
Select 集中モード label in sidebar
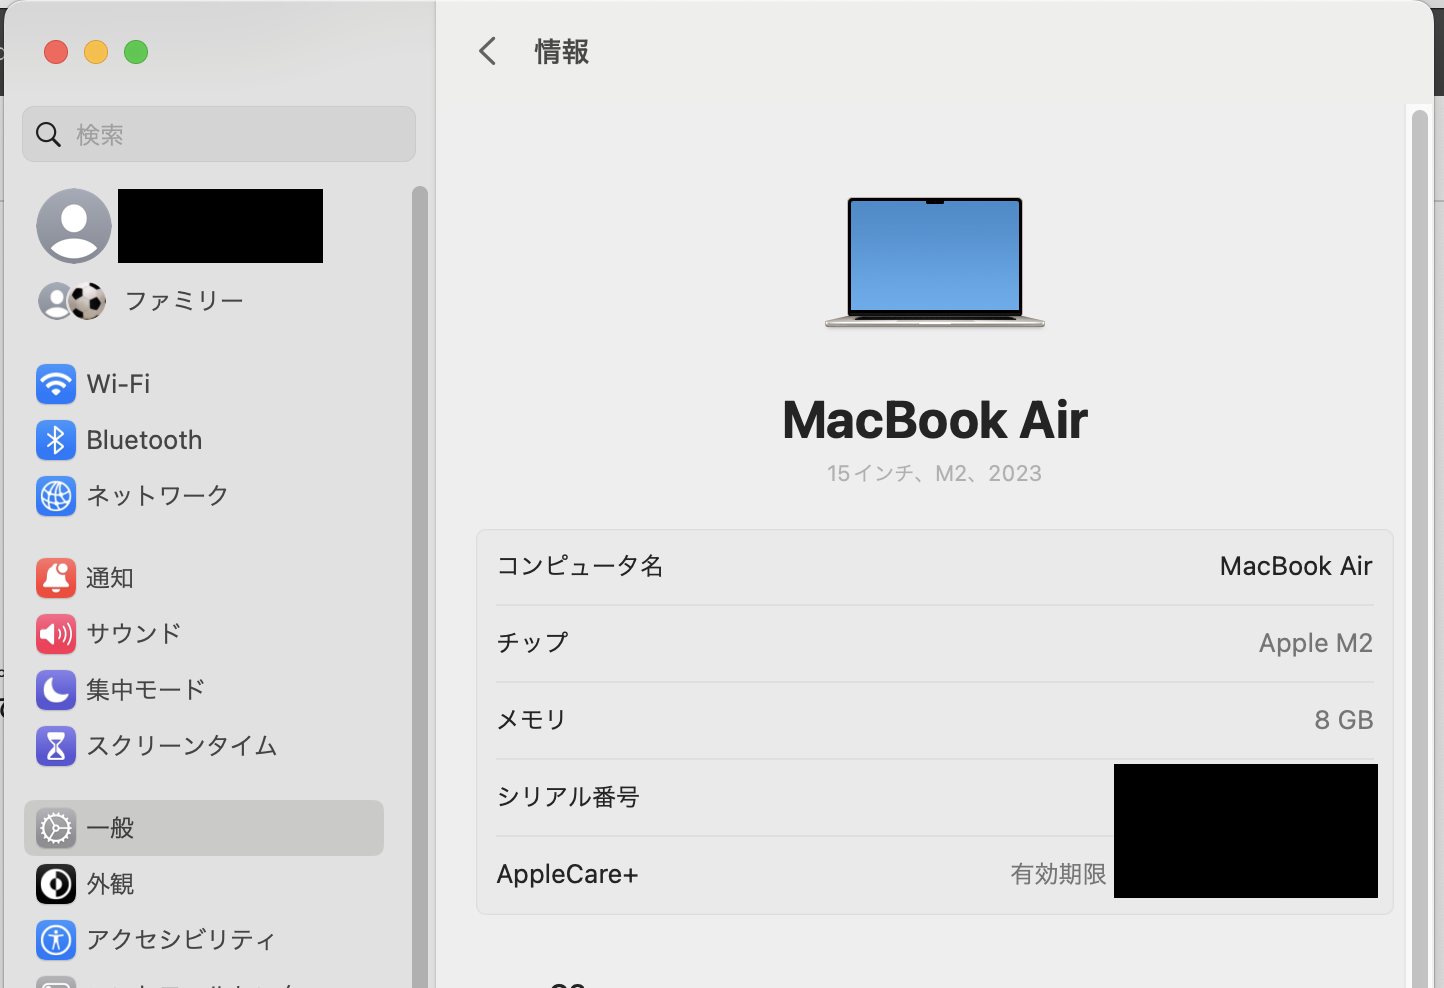click(146, 690)
